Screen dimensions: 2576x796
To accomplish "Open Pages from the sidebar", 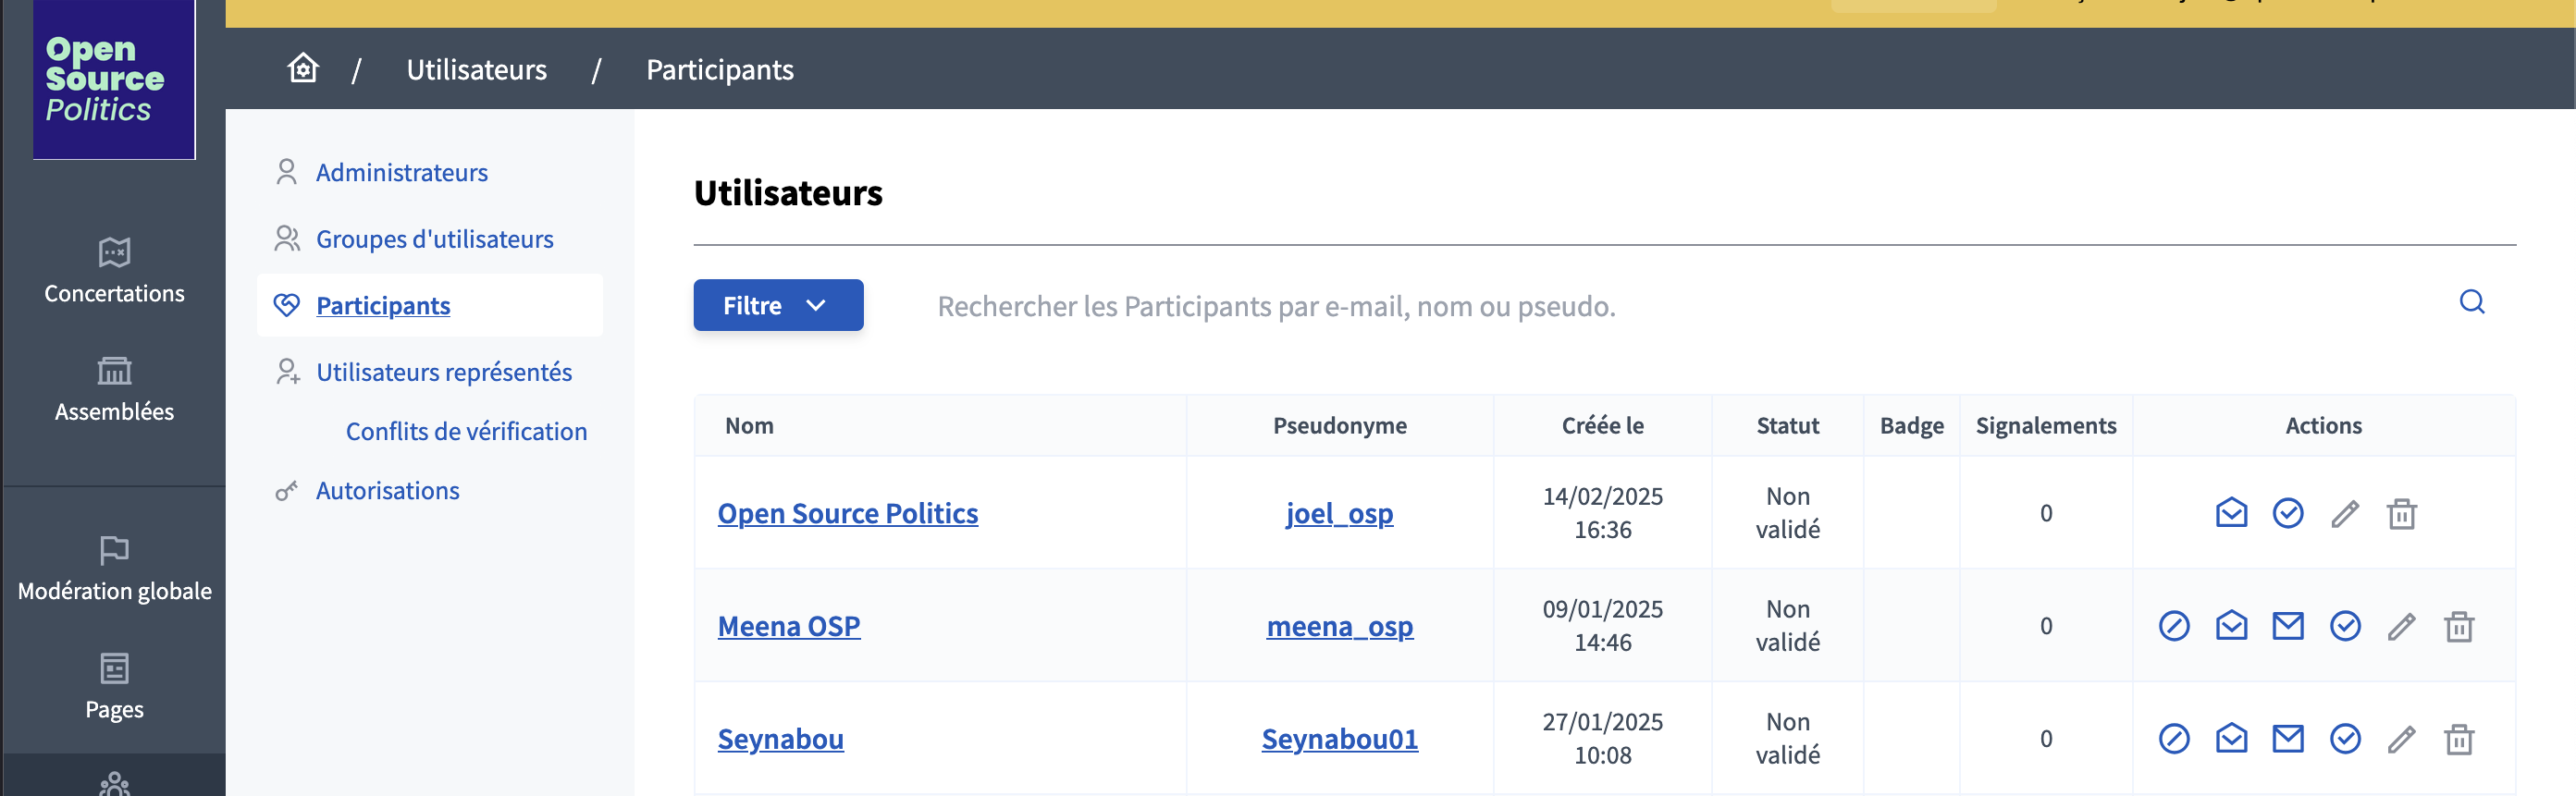I will [x=114, y=687].
